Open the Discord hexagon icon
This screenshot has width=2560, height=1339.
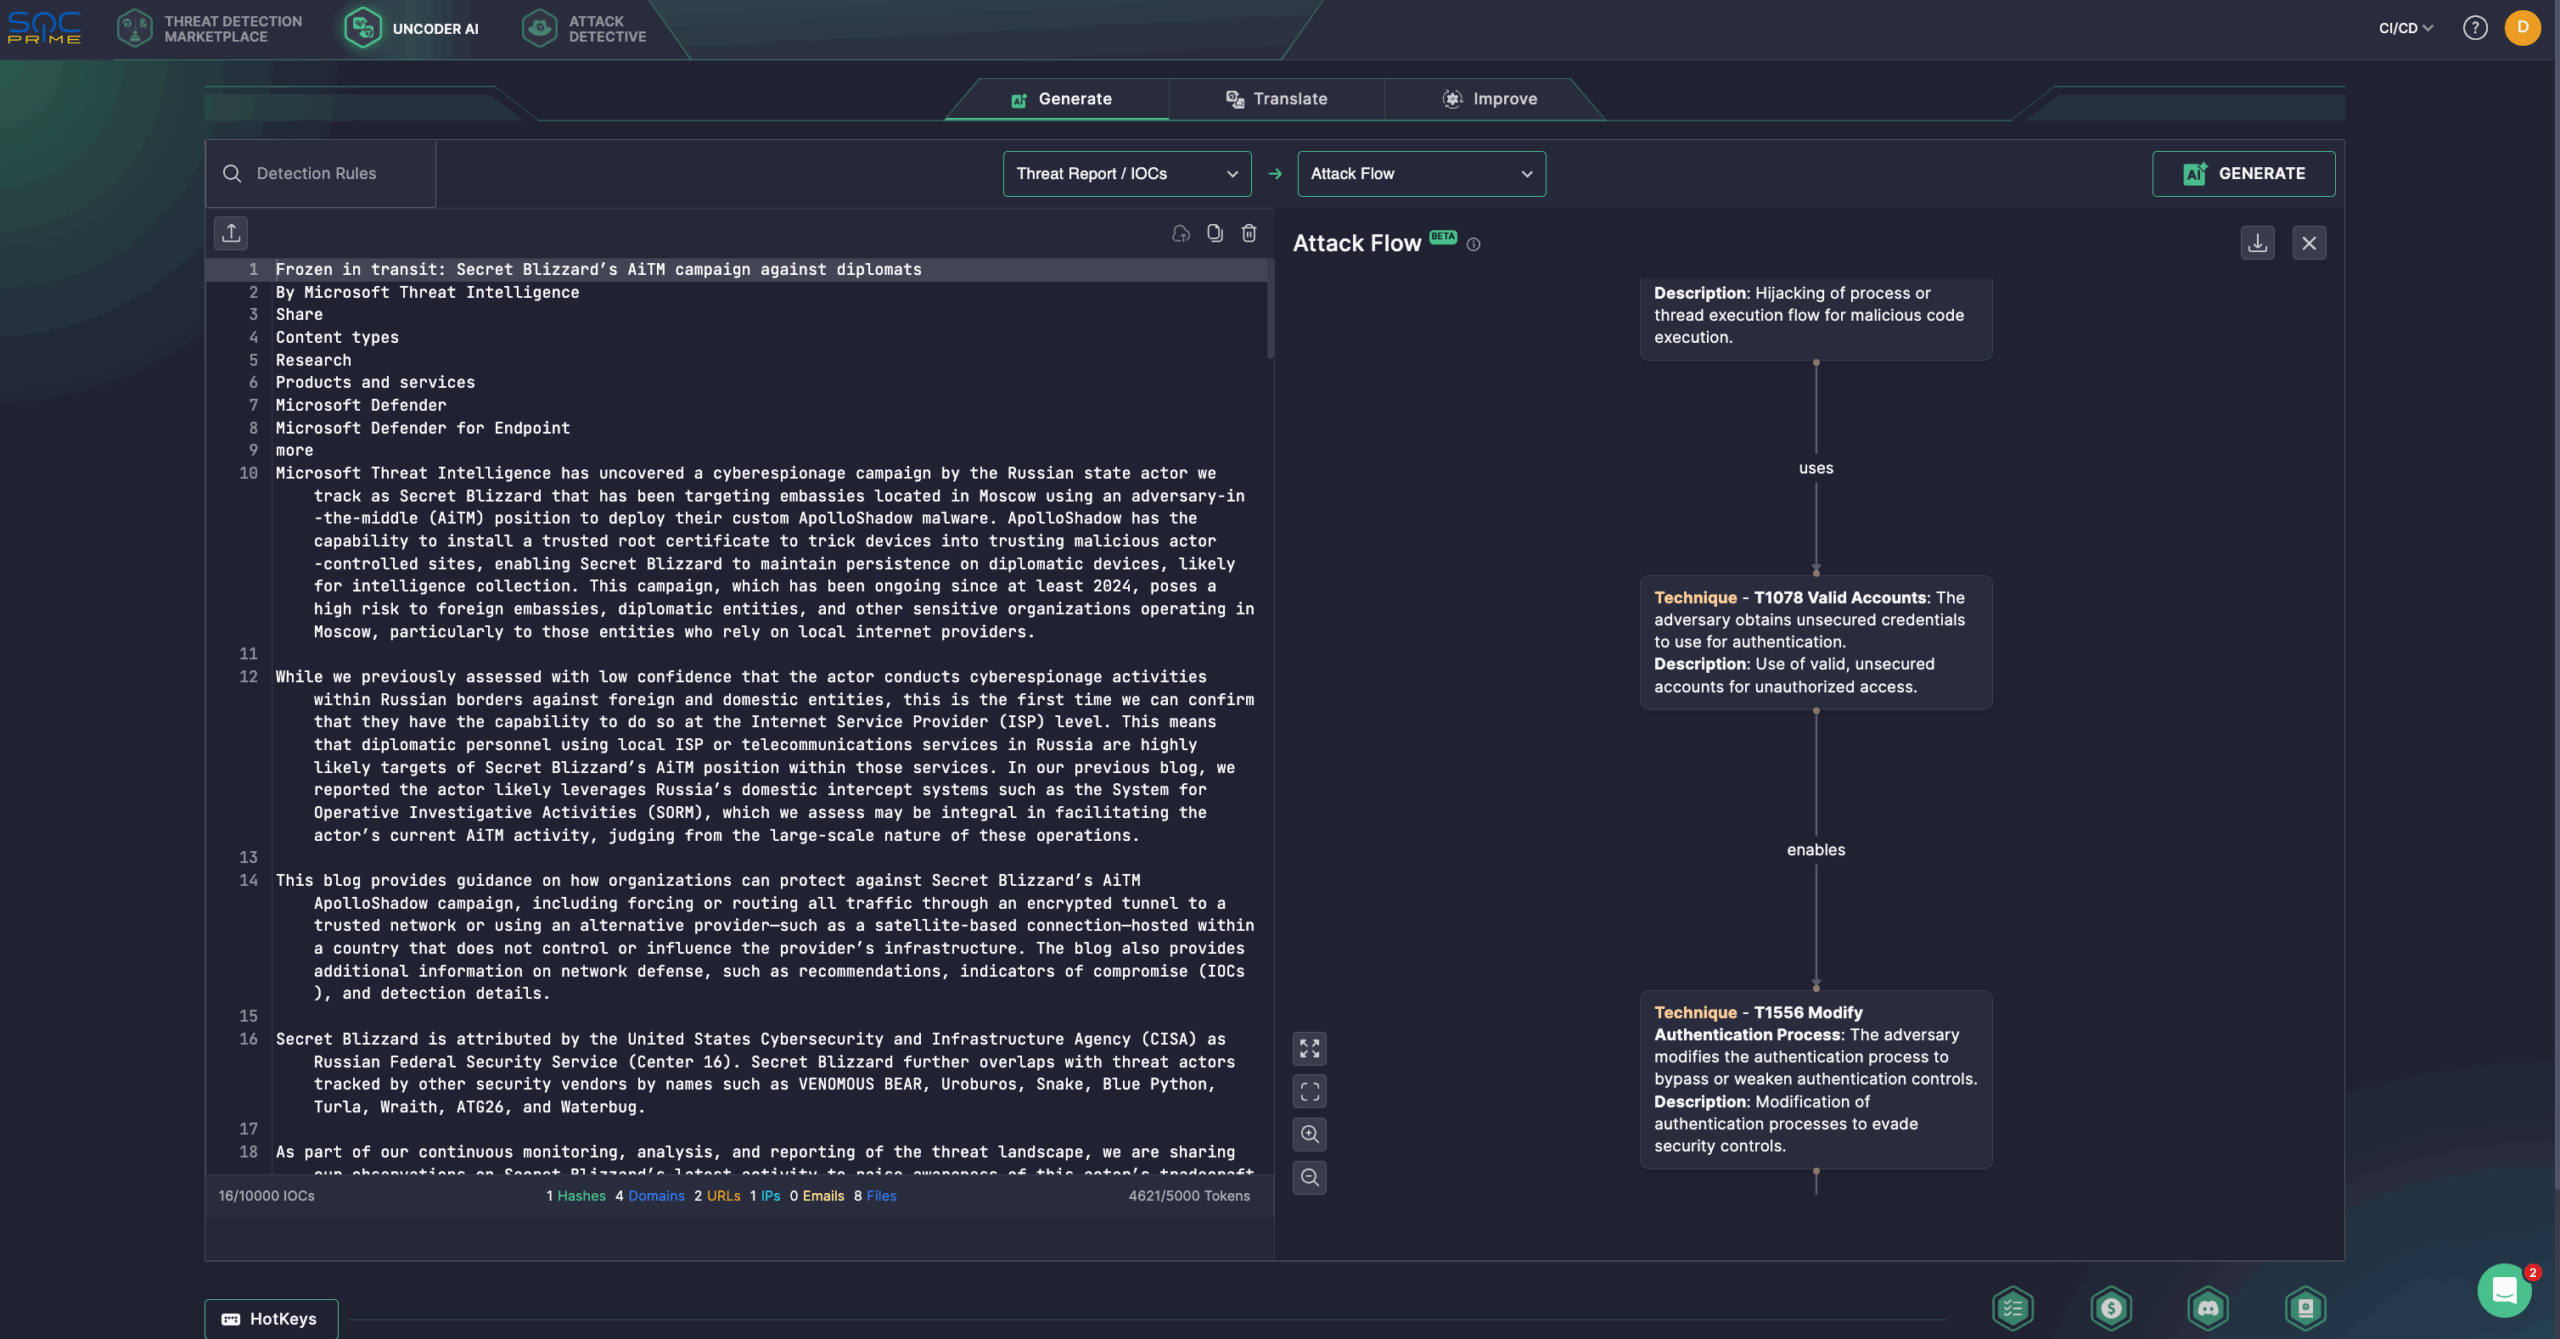[x=2208, y=1308]
